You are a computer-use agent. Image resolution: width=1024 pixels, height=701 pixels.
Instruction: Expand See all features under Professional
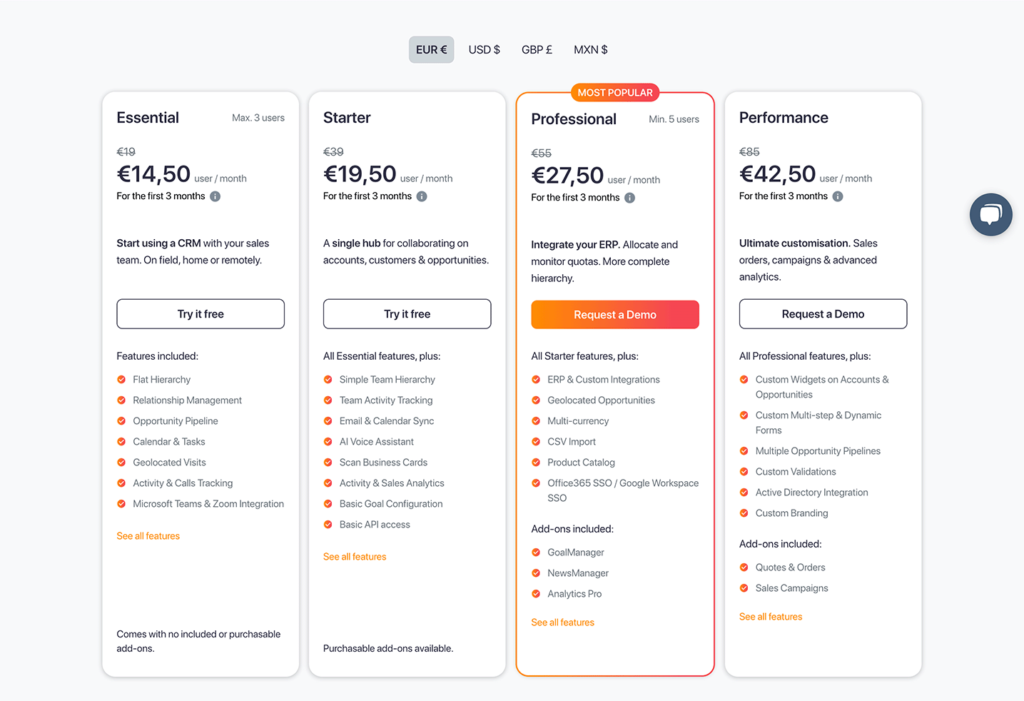[x=563, y=623]
